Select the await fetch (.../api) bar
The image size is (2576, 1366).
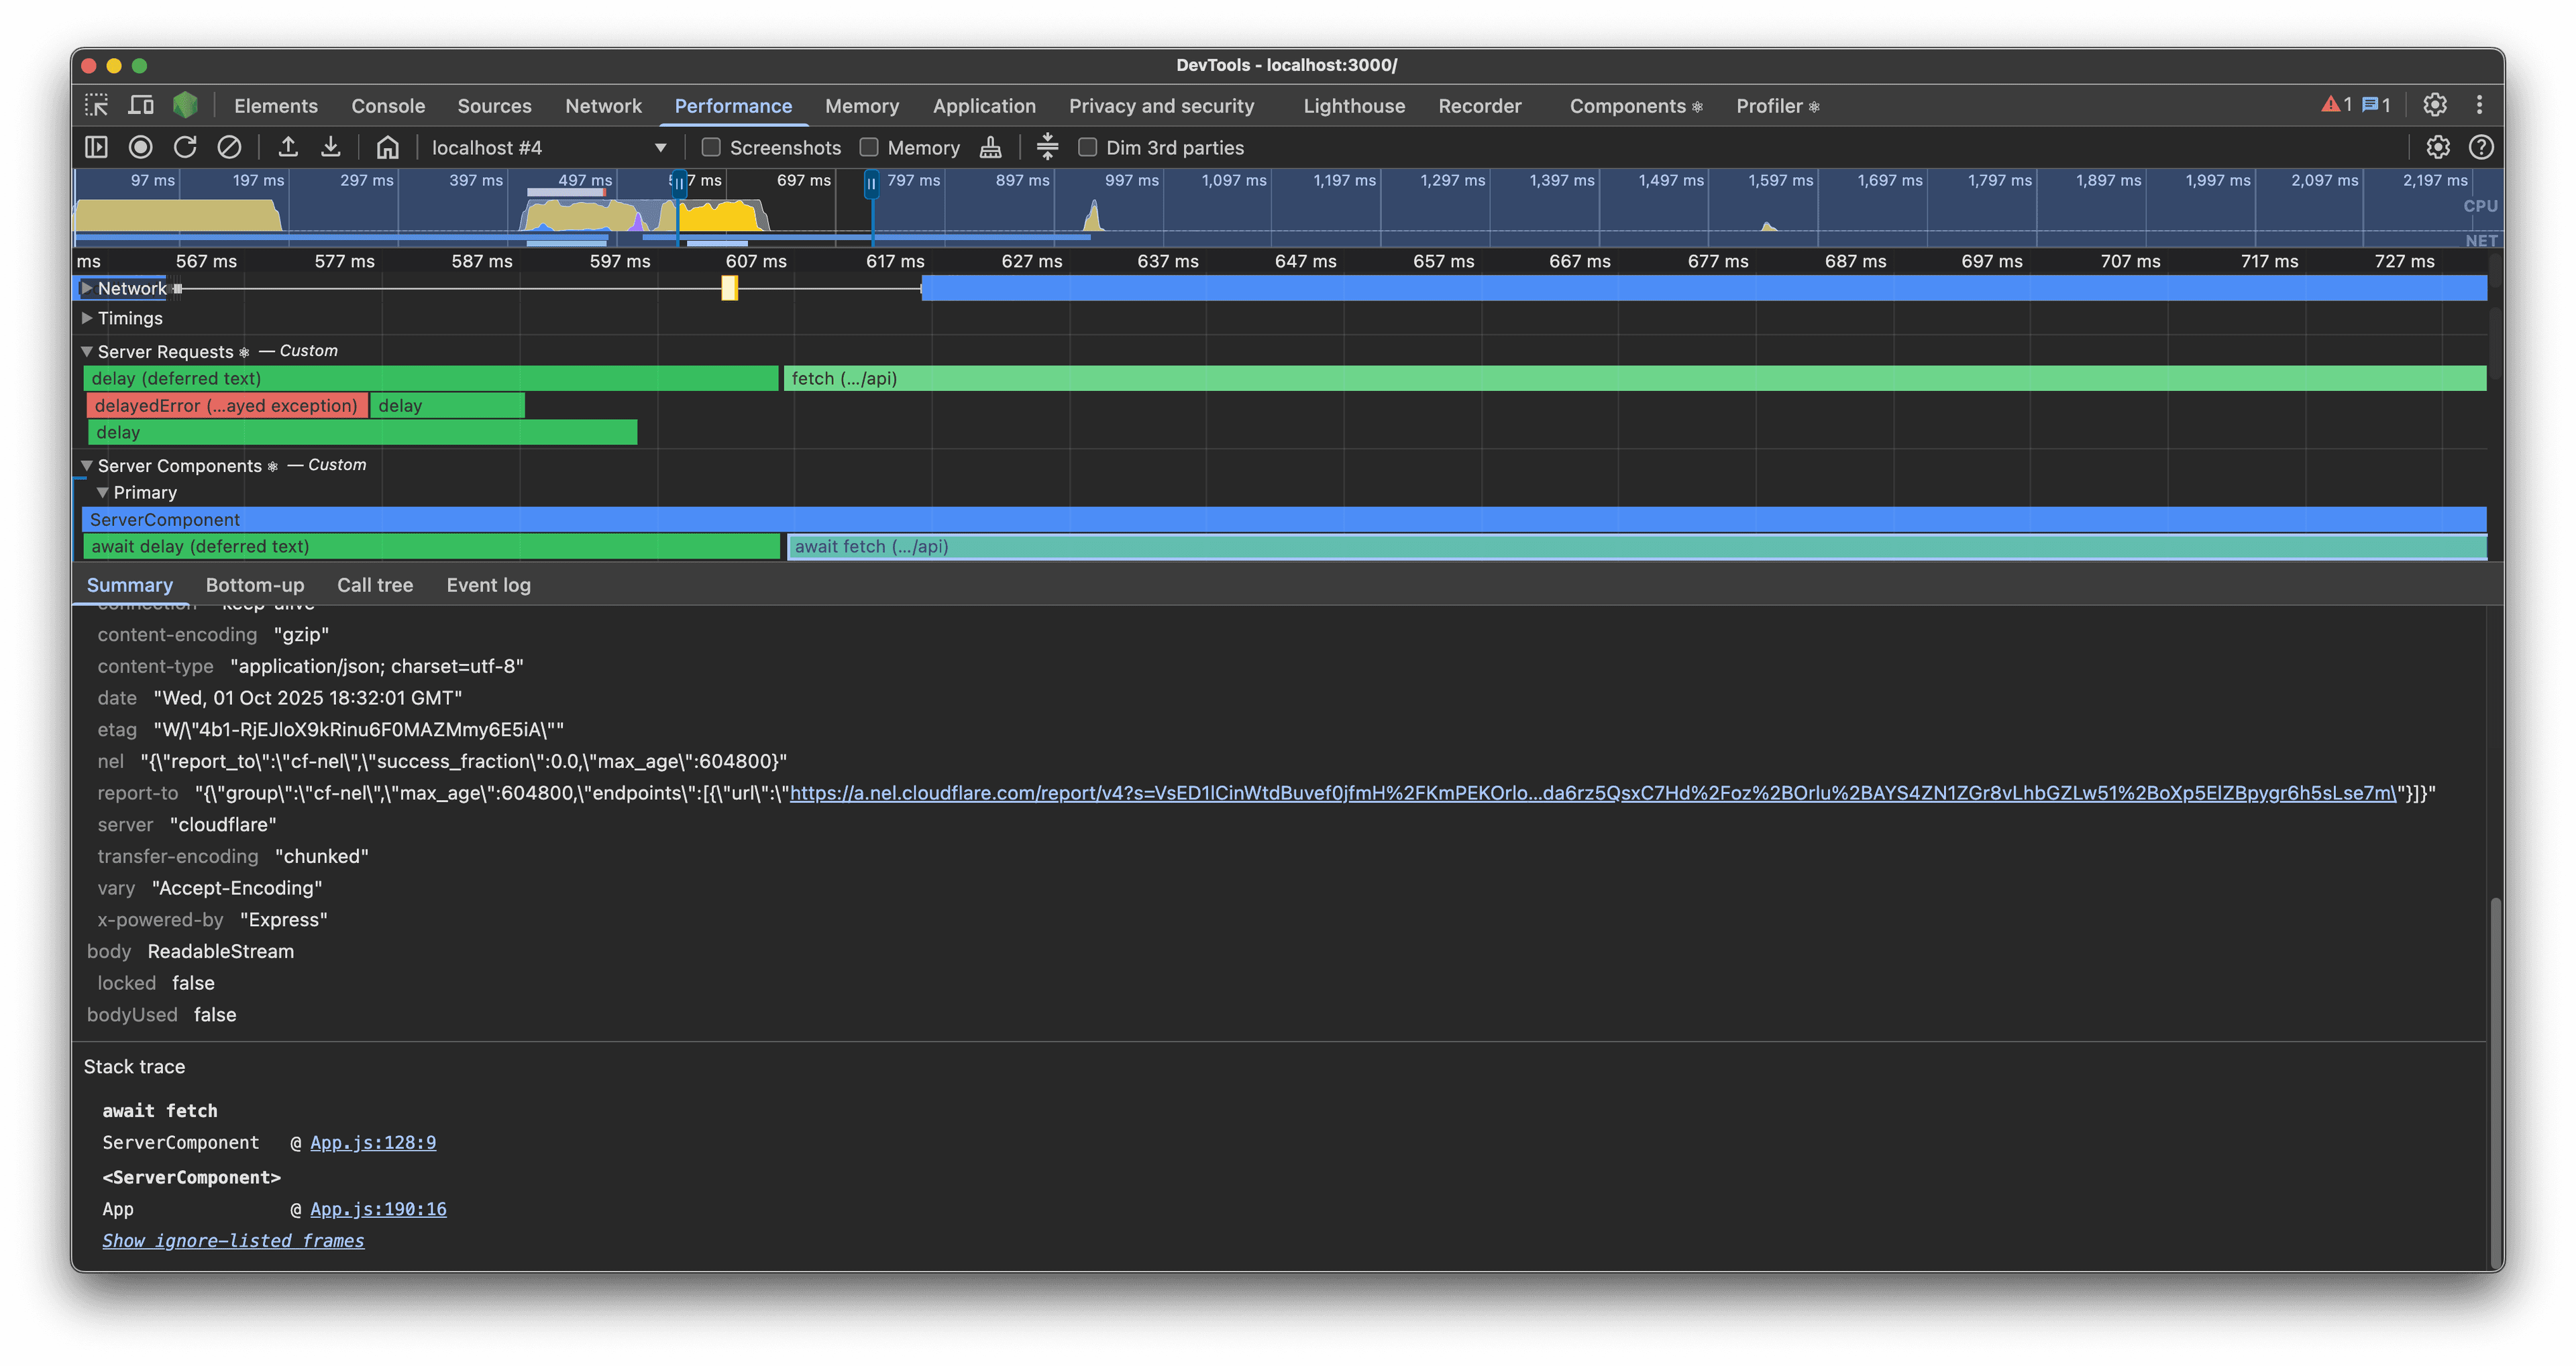click(1637, 546)
